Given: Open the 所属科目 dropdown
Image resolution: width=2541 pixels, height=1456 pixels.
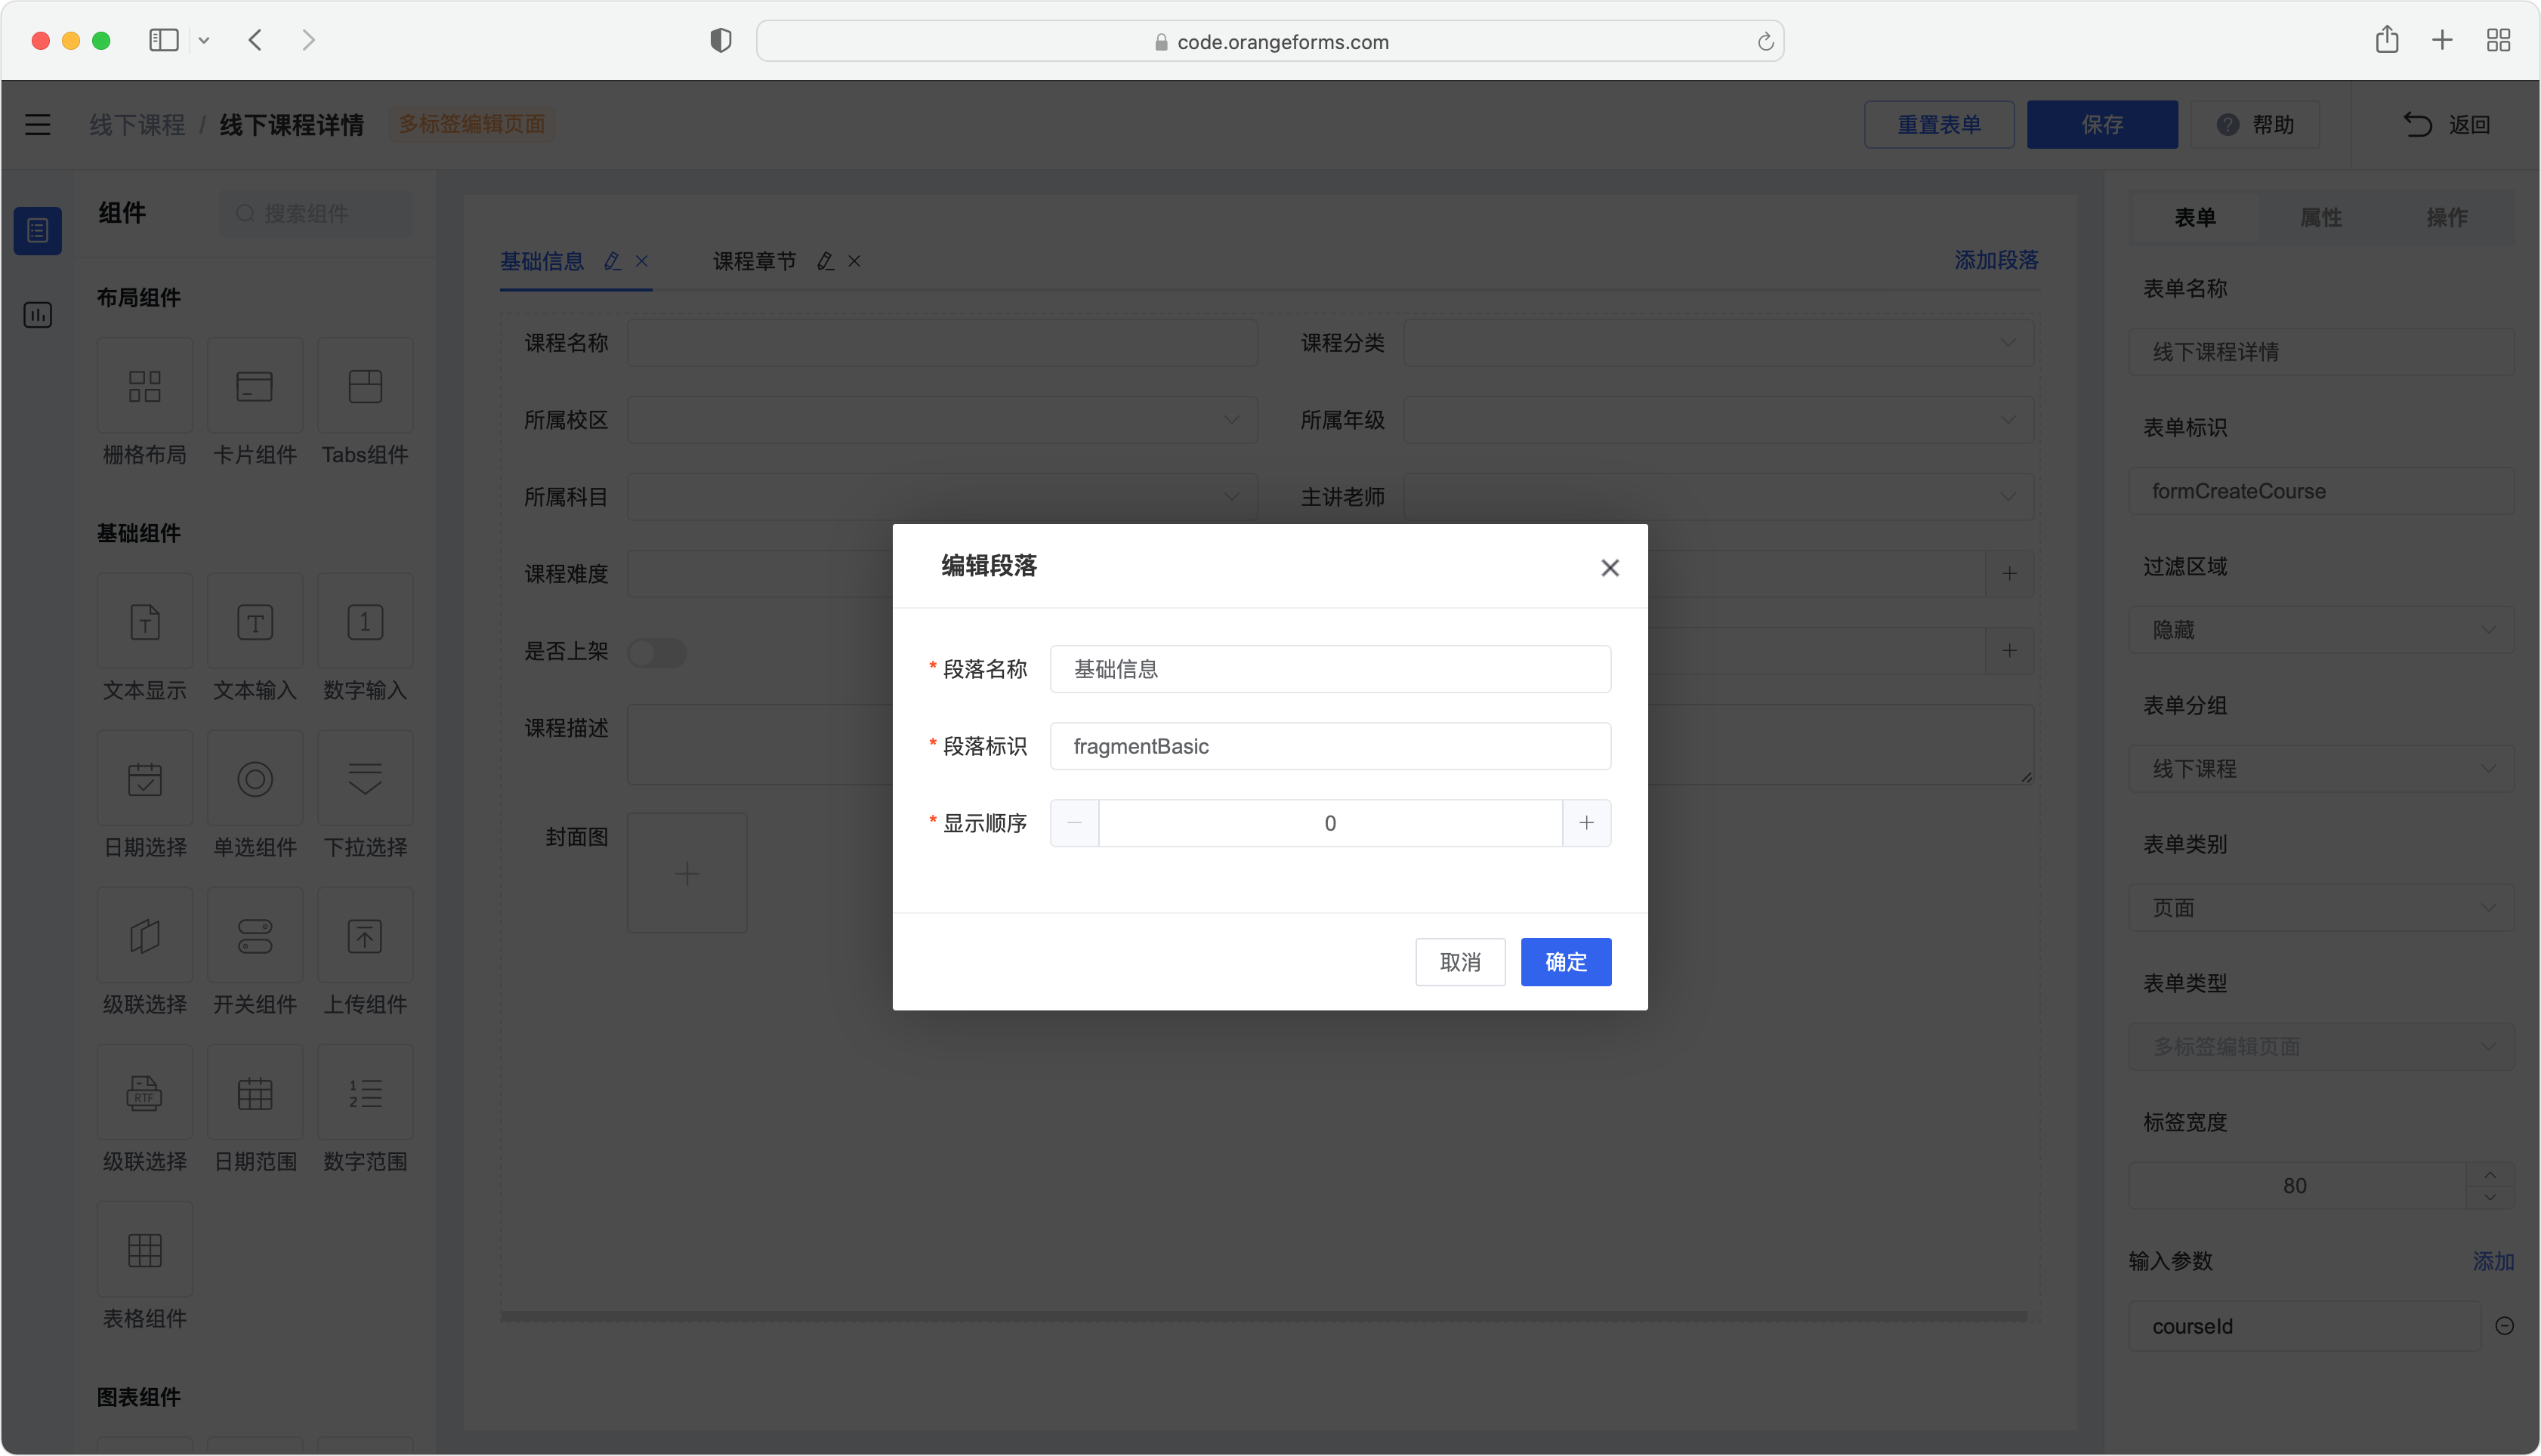Looking at the screenshot, I should (941, 497).
